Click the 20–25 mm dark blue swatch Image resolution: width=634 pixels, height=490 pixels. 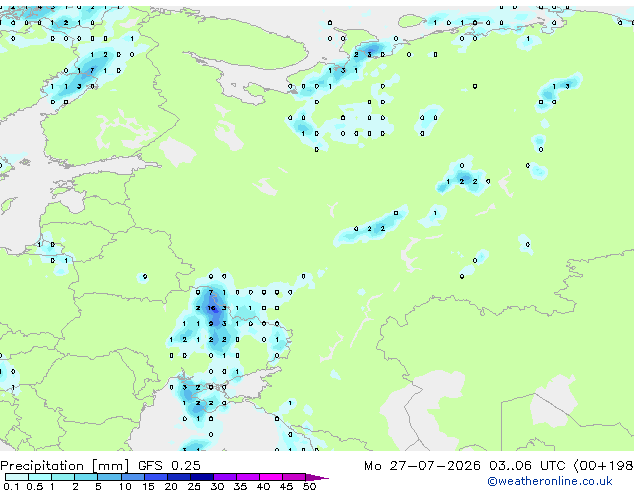click(x=178, y=477)
